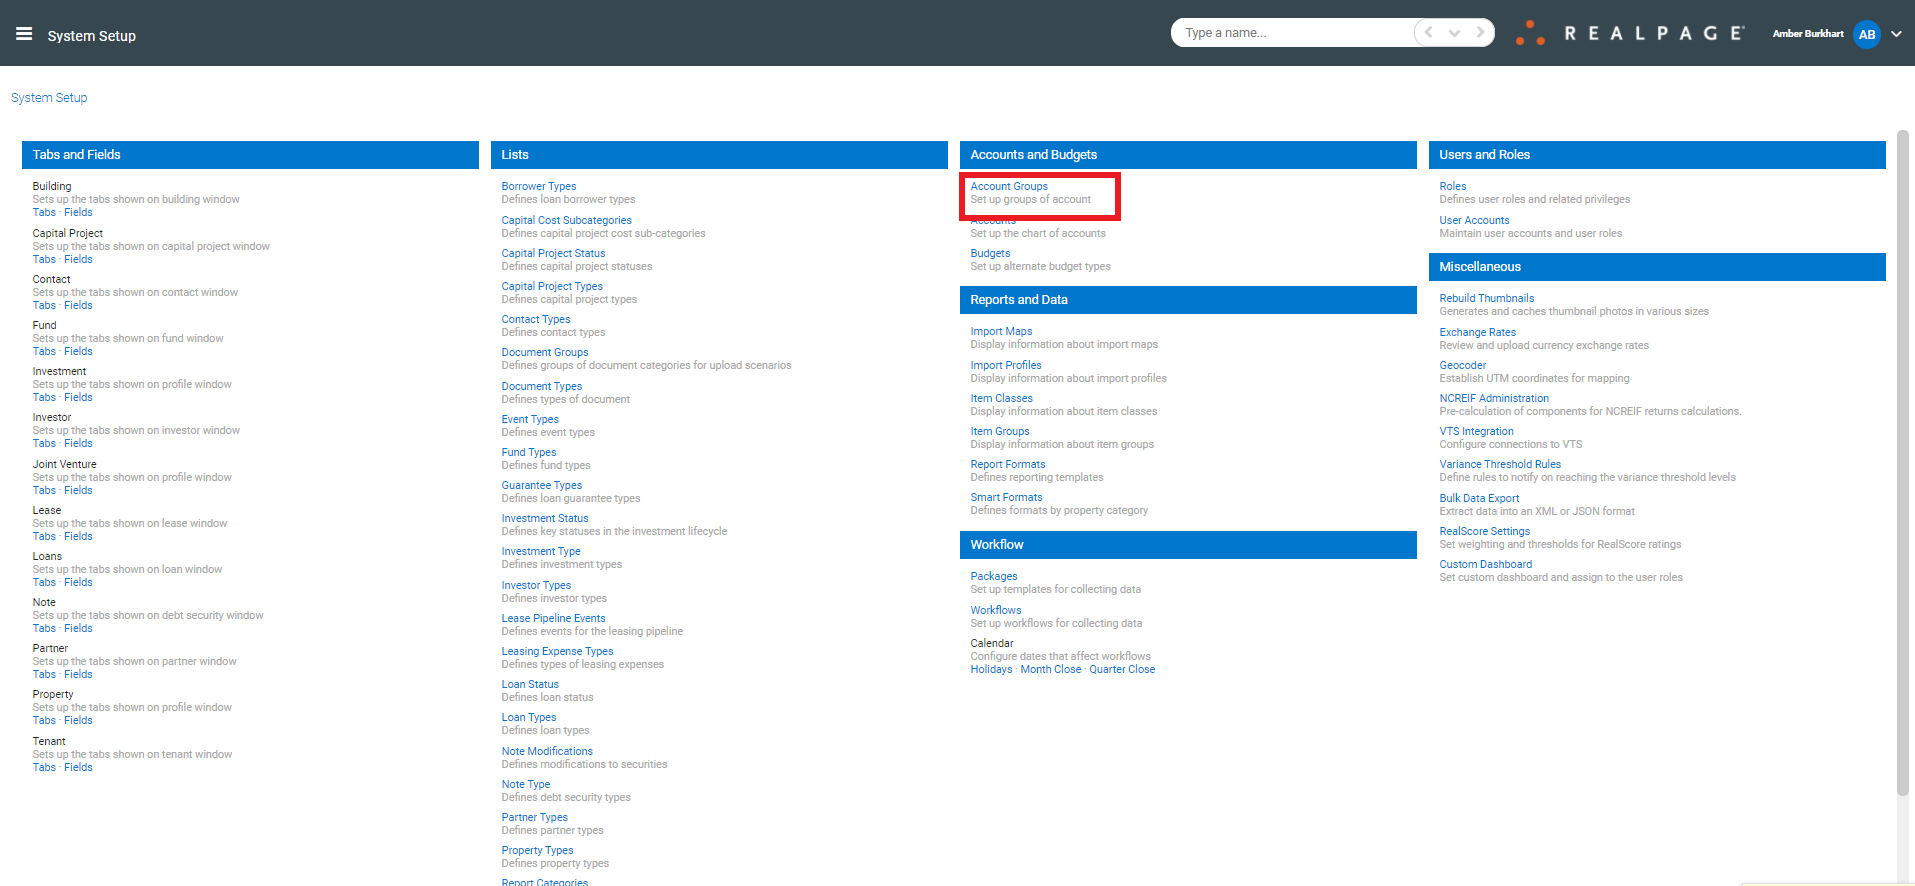The image size is (1915, 886).
Task: Open Leasing Expense Types list
Action: 557,651
